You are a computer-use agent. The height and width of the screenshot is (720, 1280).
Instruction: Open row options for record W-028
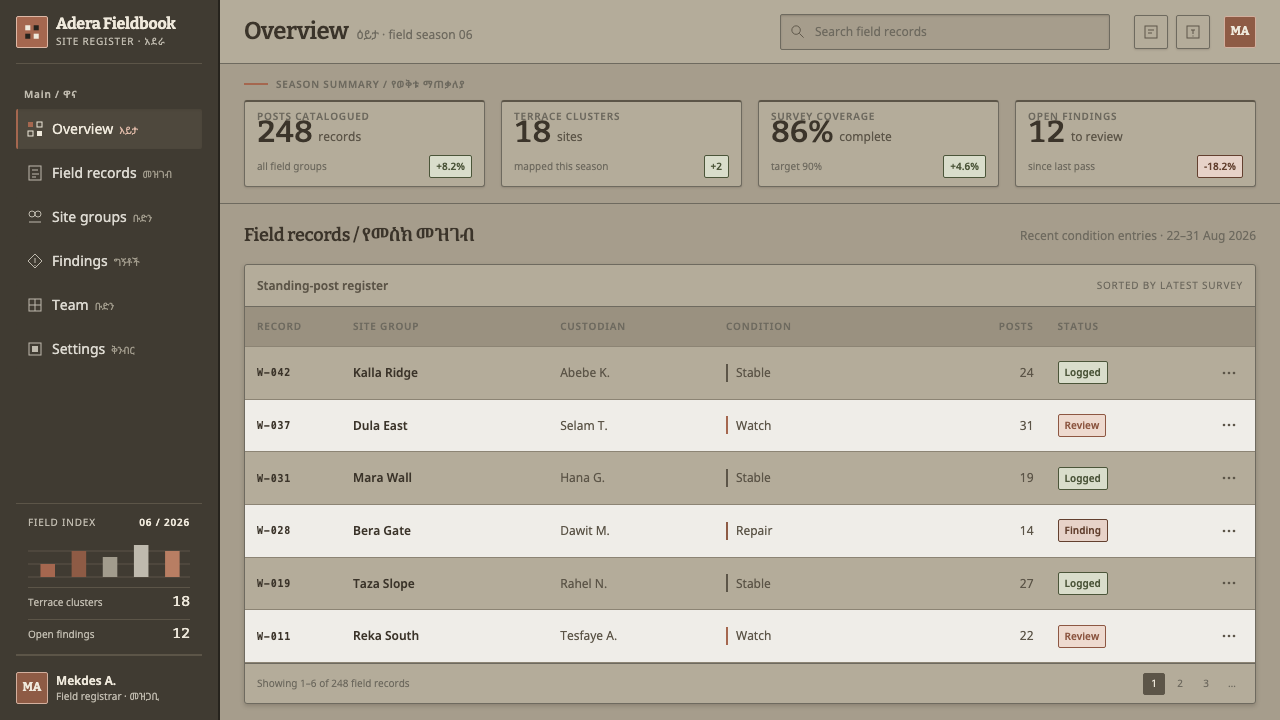[x=1229, y=531]
